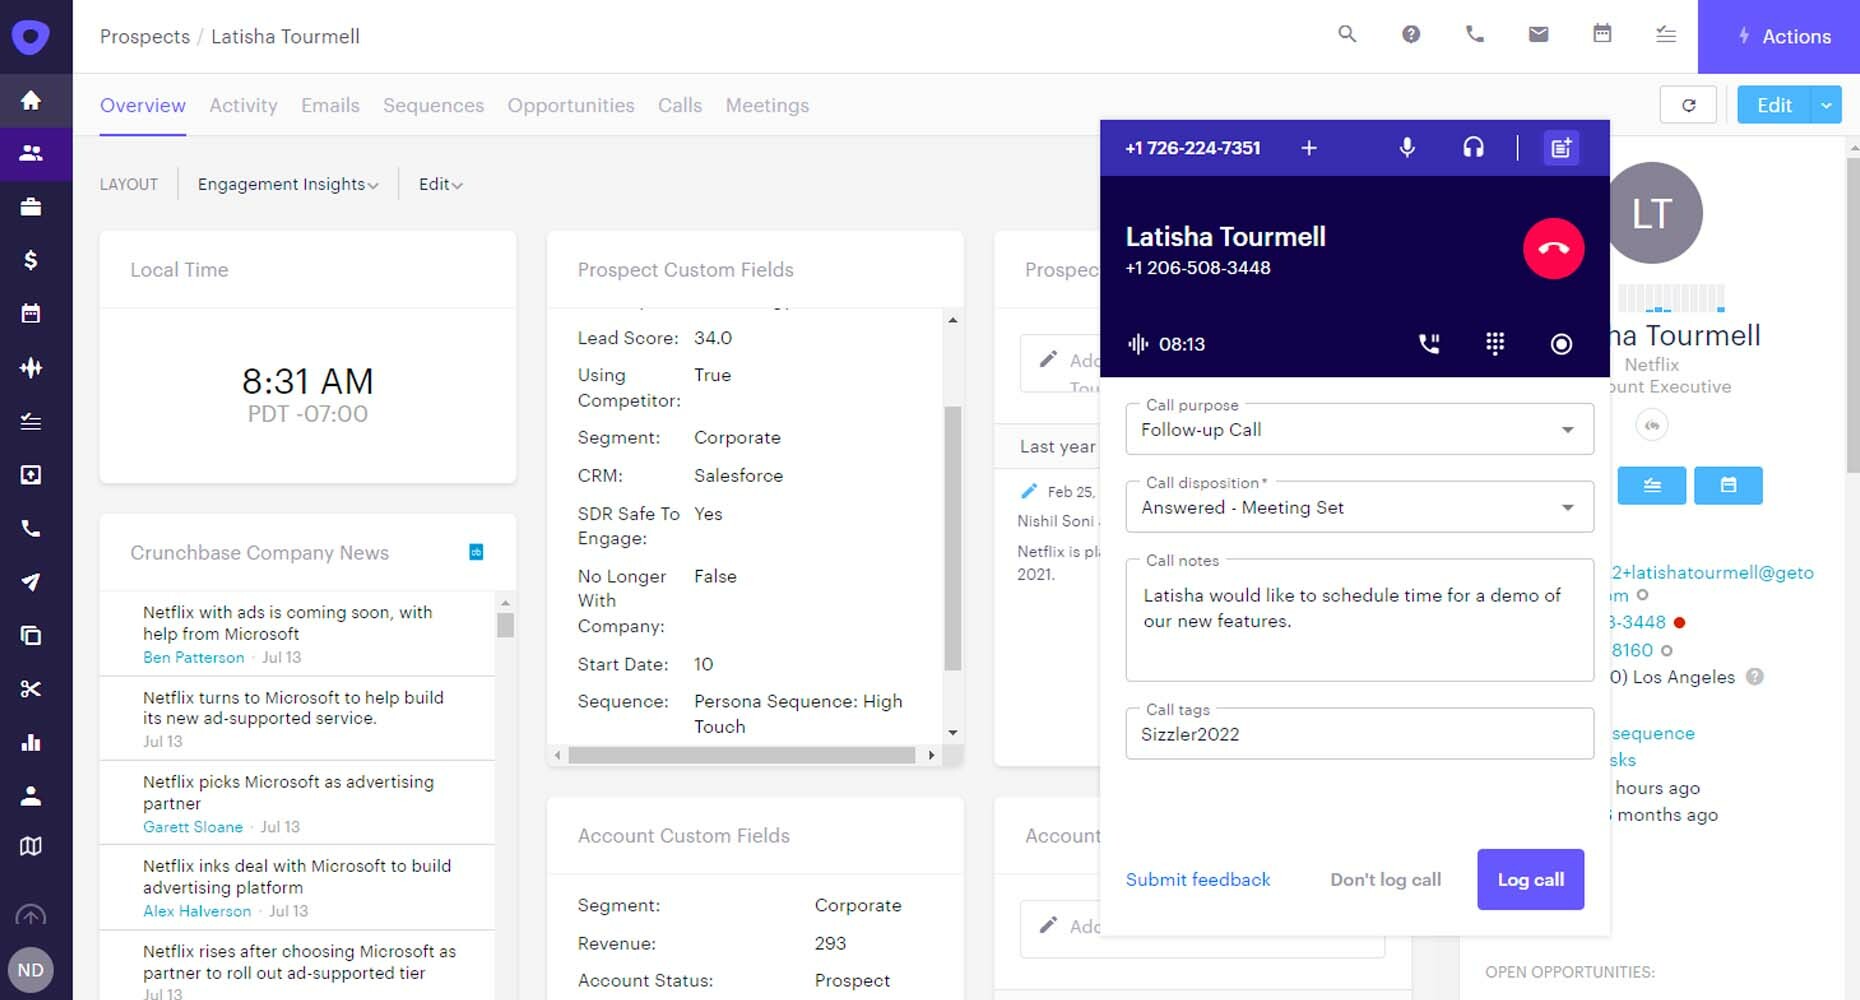Click the Log call button
The width and height of the screenshot is (1860, 1000).
click(1530, 880)
